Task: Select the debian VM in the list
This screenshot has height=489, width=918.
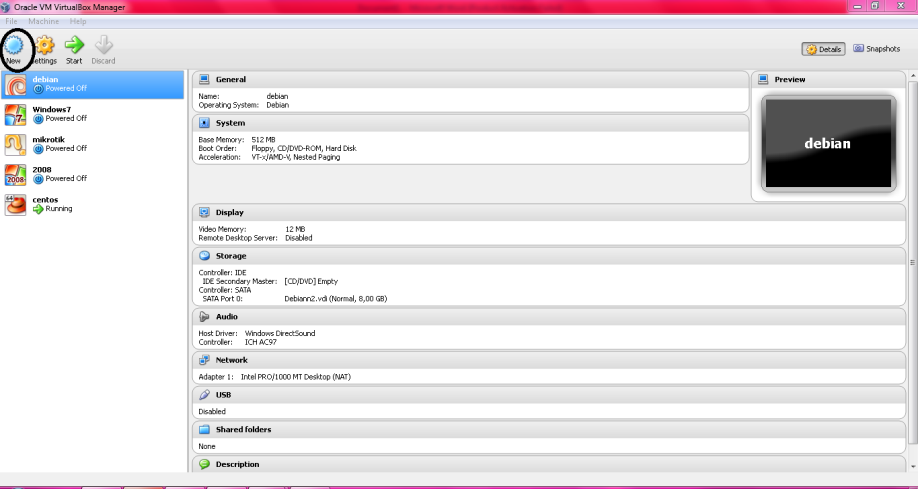Action: click(x=93, y=85)
